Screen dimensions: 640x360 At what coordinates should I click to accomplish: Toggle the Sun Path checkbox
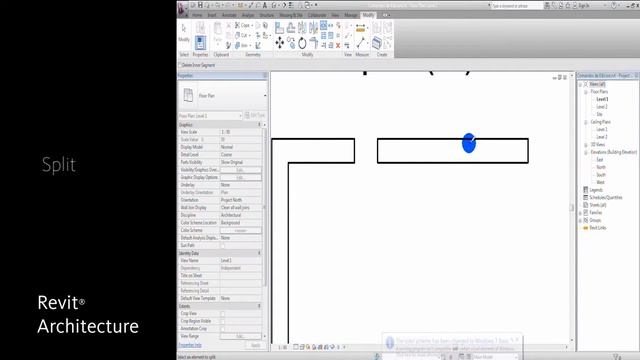222,246
